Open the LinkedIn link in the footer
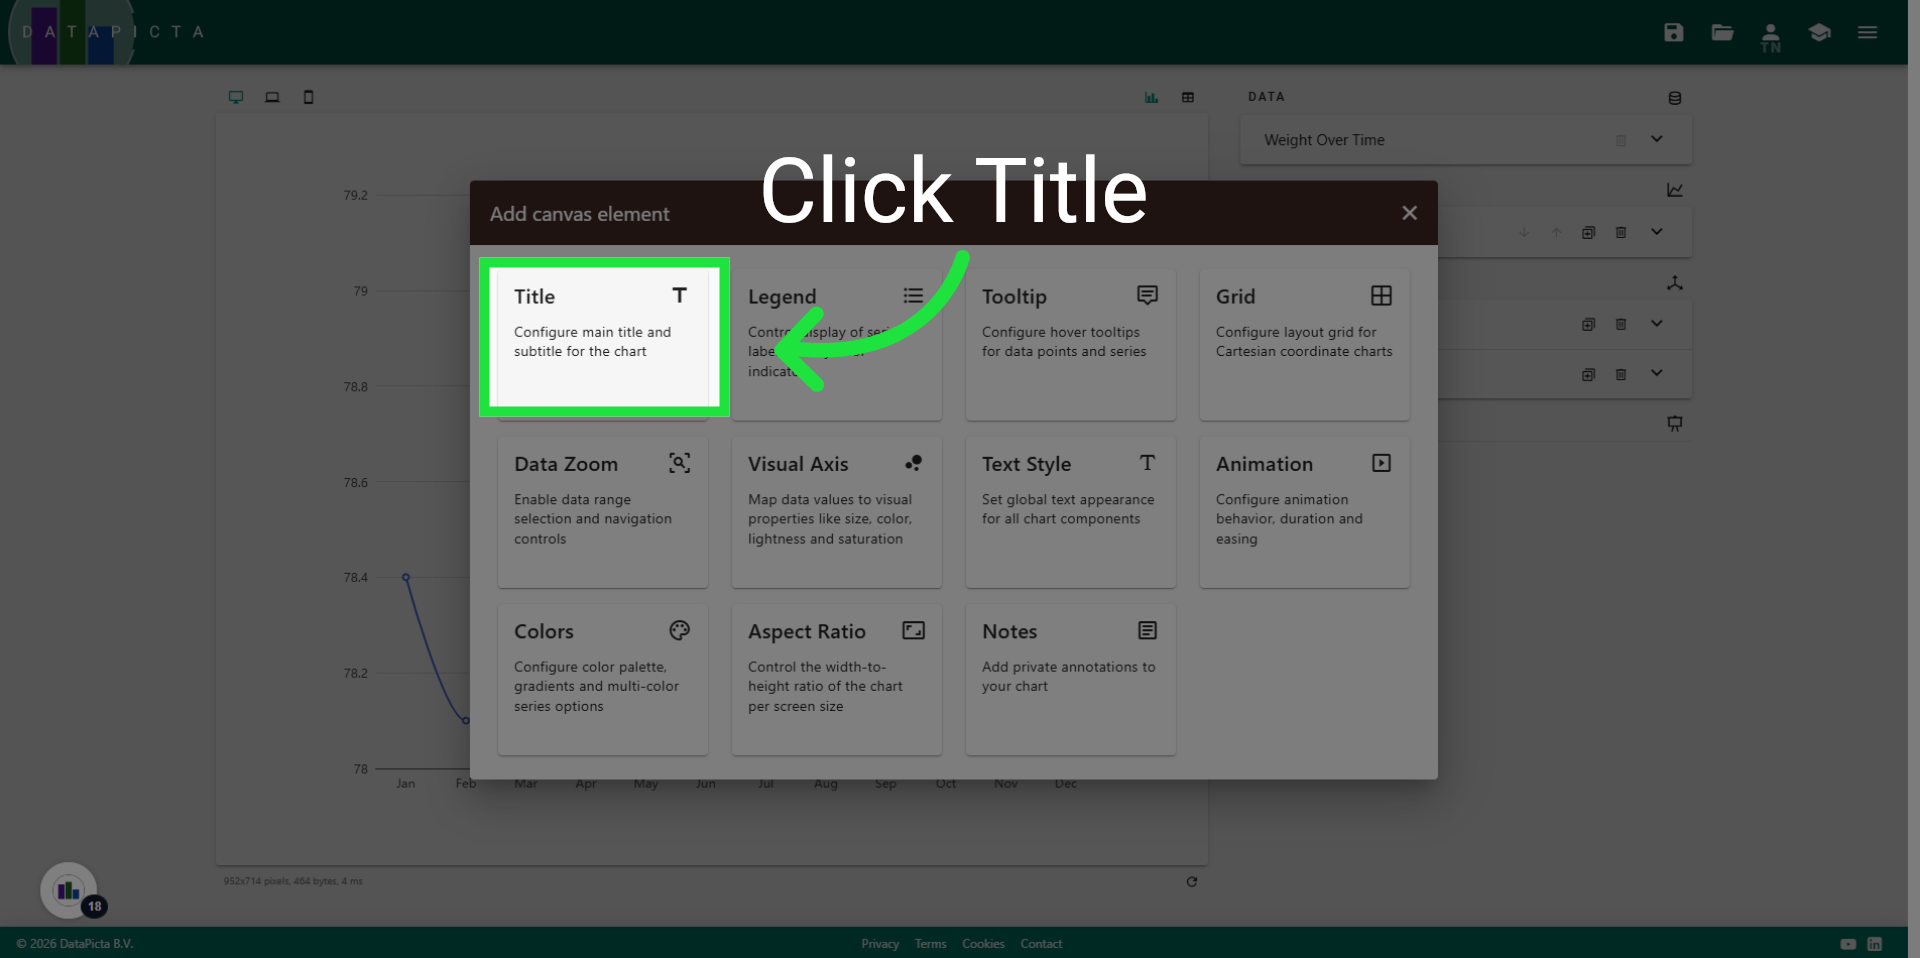1920x958 pixels. [x=1875, y=944]
